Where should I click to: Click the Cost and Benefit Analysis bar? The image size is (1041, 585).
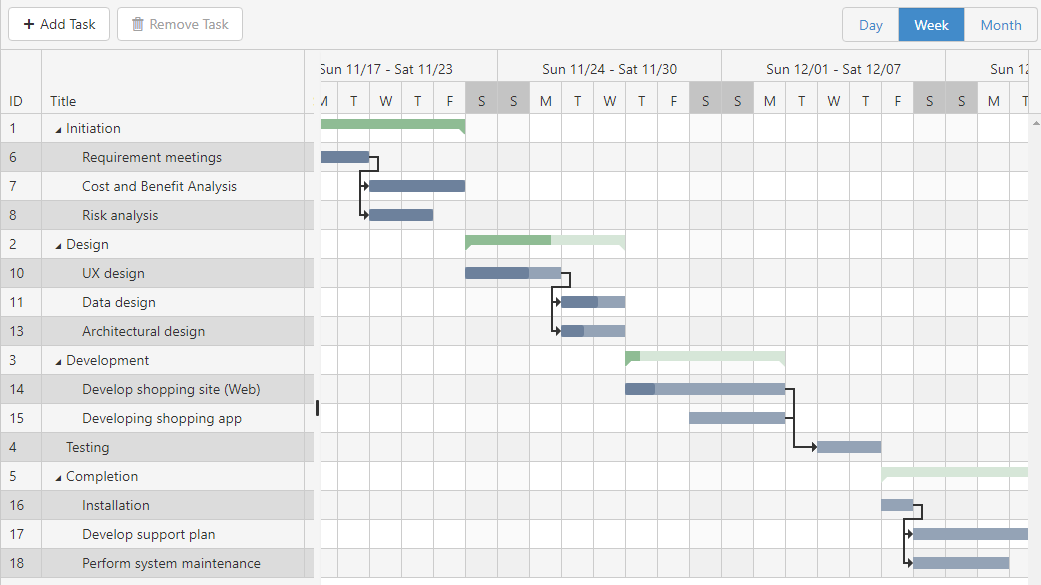coord(417,186)
